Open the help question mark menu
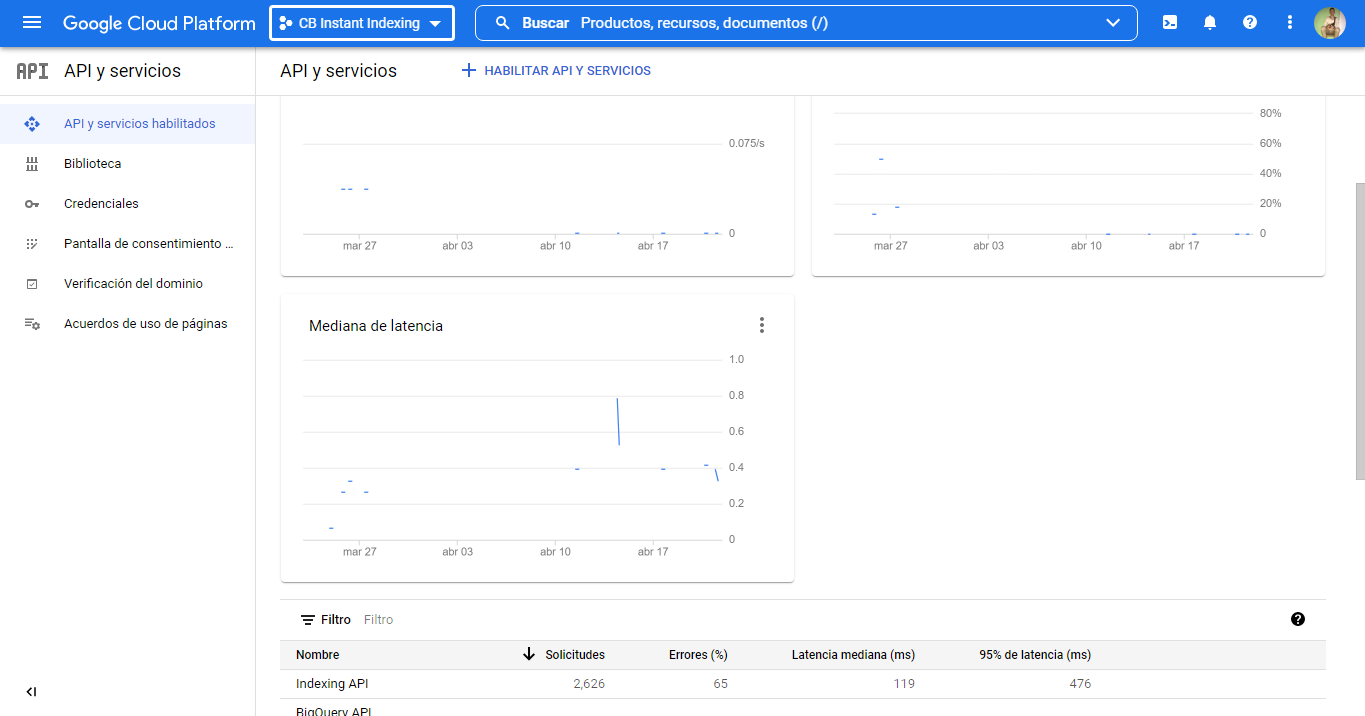1365x716 pixels. coord(1250,22)
